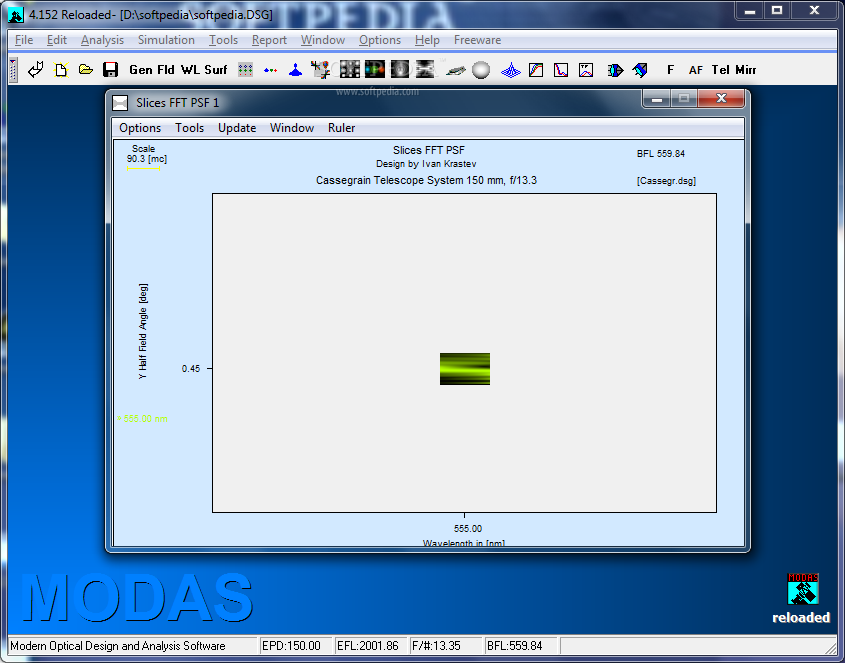Screen dimensions: 845x663
Task: Click the 0.45 field angle axis label
Action: coord(191,369)
